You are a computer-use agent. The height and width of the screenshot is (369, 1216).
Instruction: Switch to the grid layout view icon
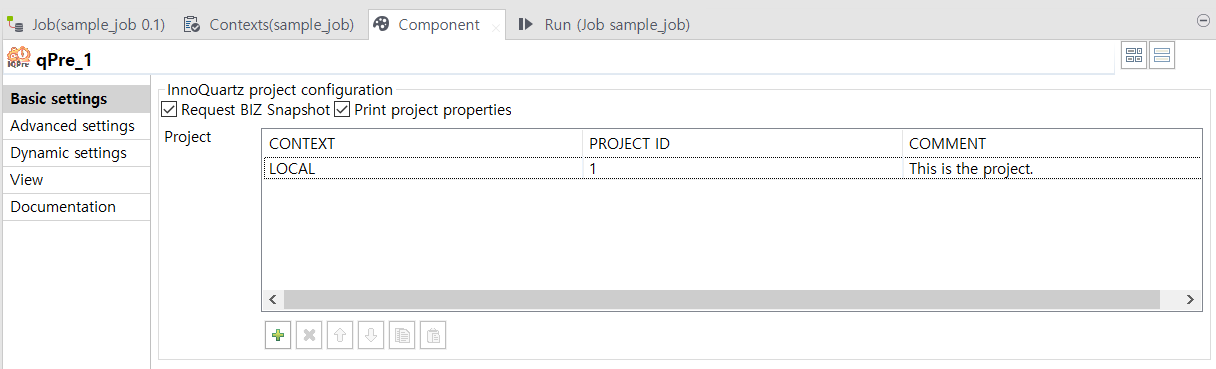coord(1135,56)
